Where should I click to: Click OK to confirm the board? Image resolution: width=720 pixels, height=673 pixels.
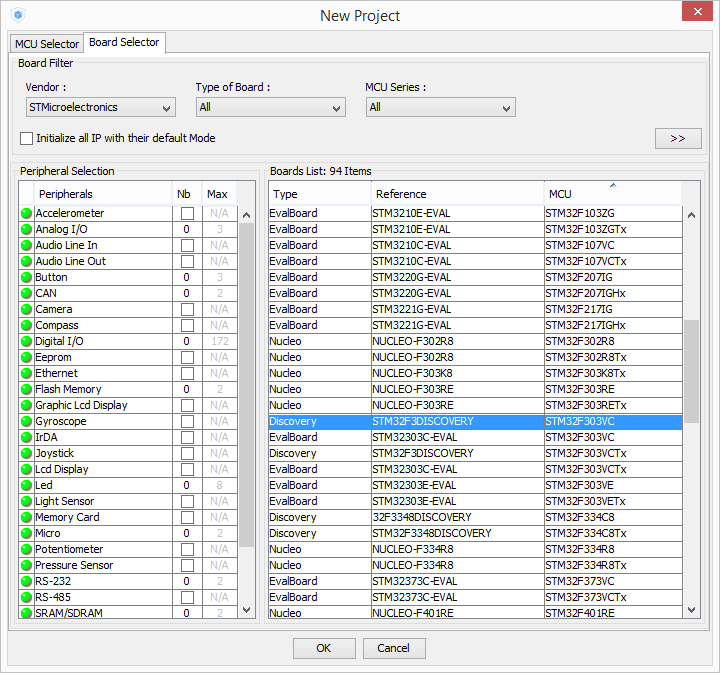pyautogui.click(x=324, y=648)
